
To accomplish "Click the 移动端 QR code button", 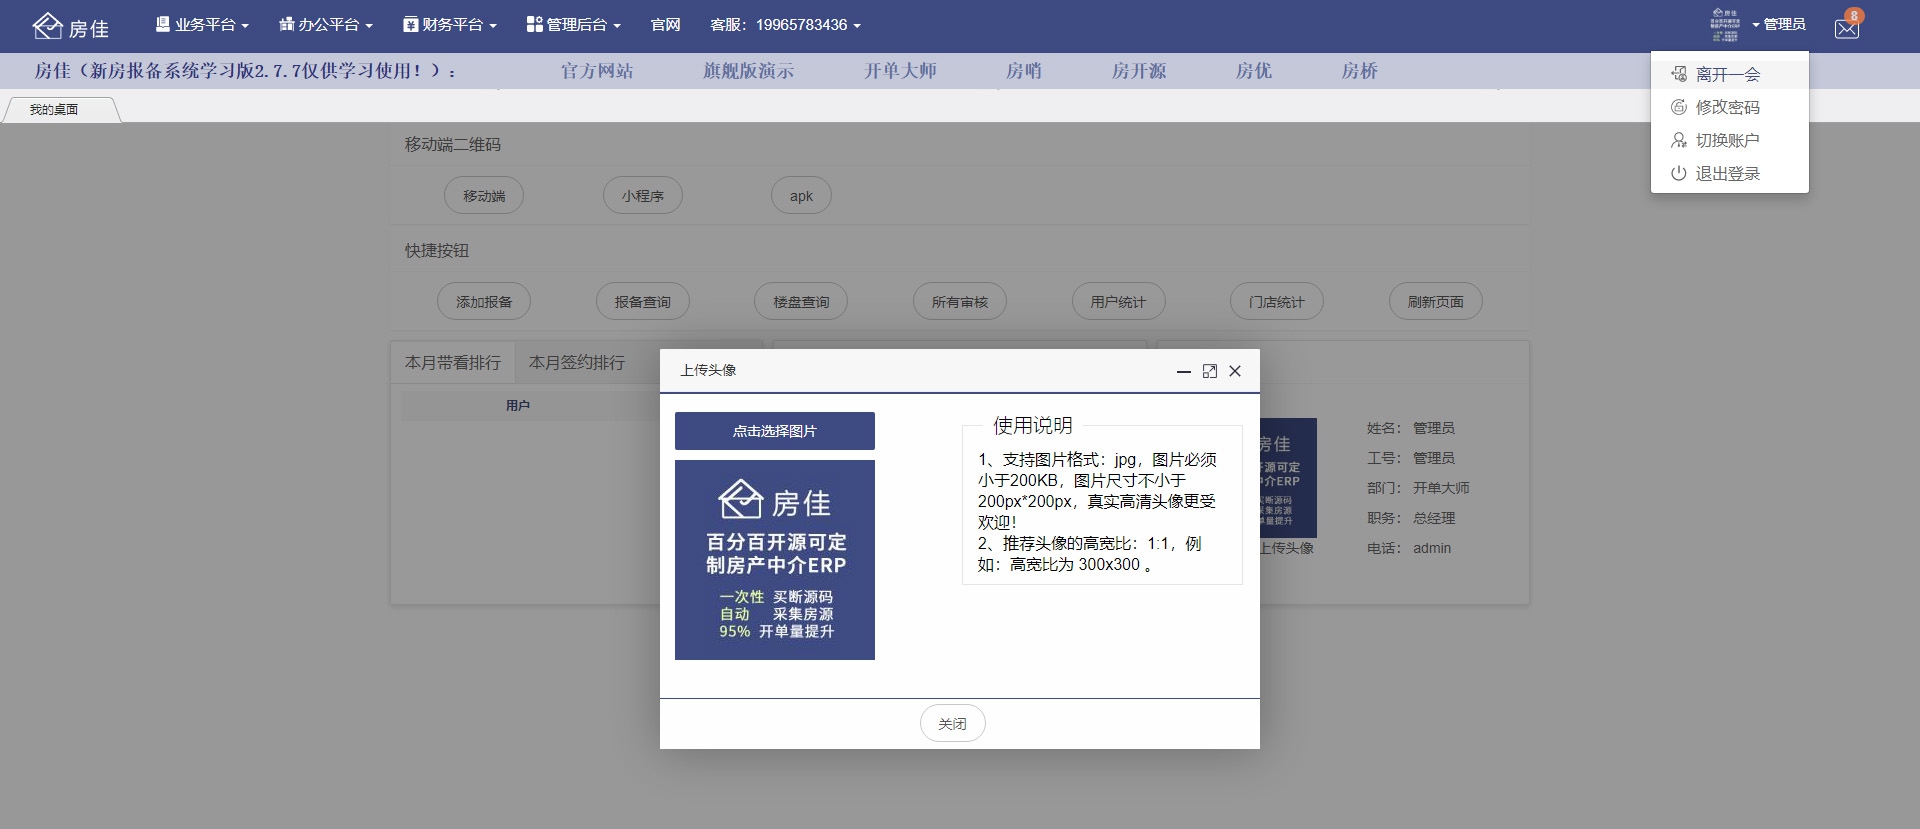I will [x=484, y=196].
